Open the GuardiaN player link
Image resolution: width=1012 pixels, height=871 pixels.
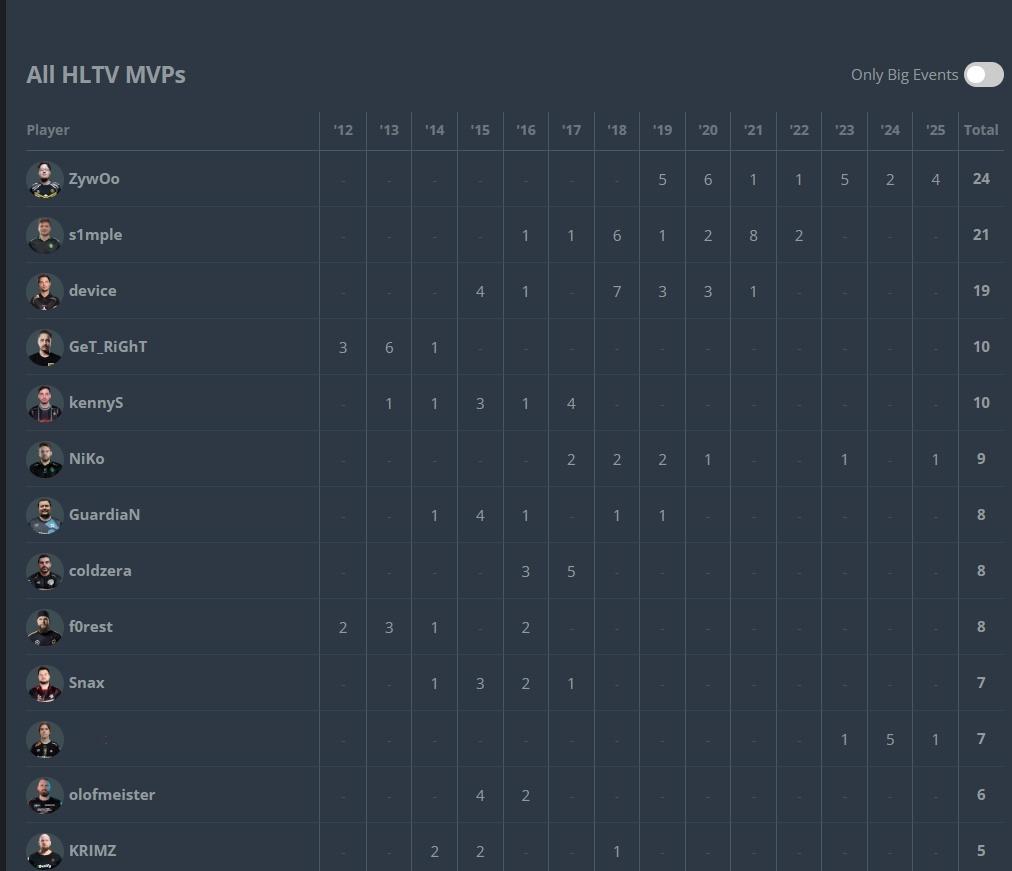(x=104, y=515)
